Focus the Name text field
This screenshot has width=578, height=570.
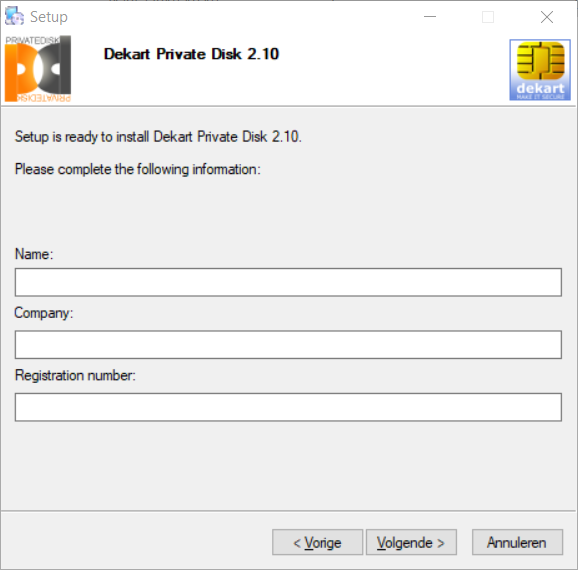(x=288, y=282)
